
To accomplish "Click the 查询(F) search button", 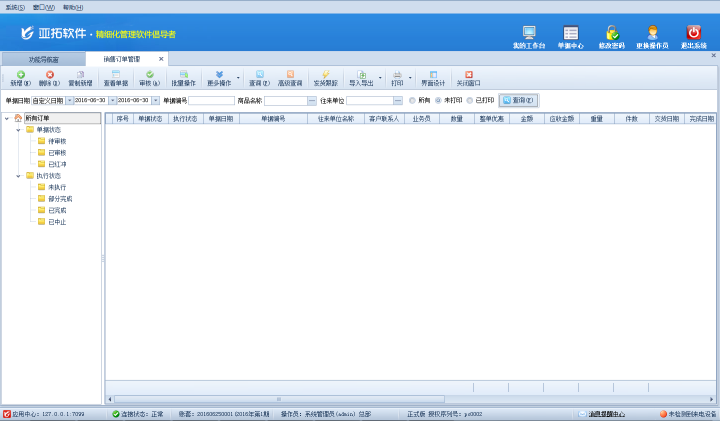I will coord(518,100).
